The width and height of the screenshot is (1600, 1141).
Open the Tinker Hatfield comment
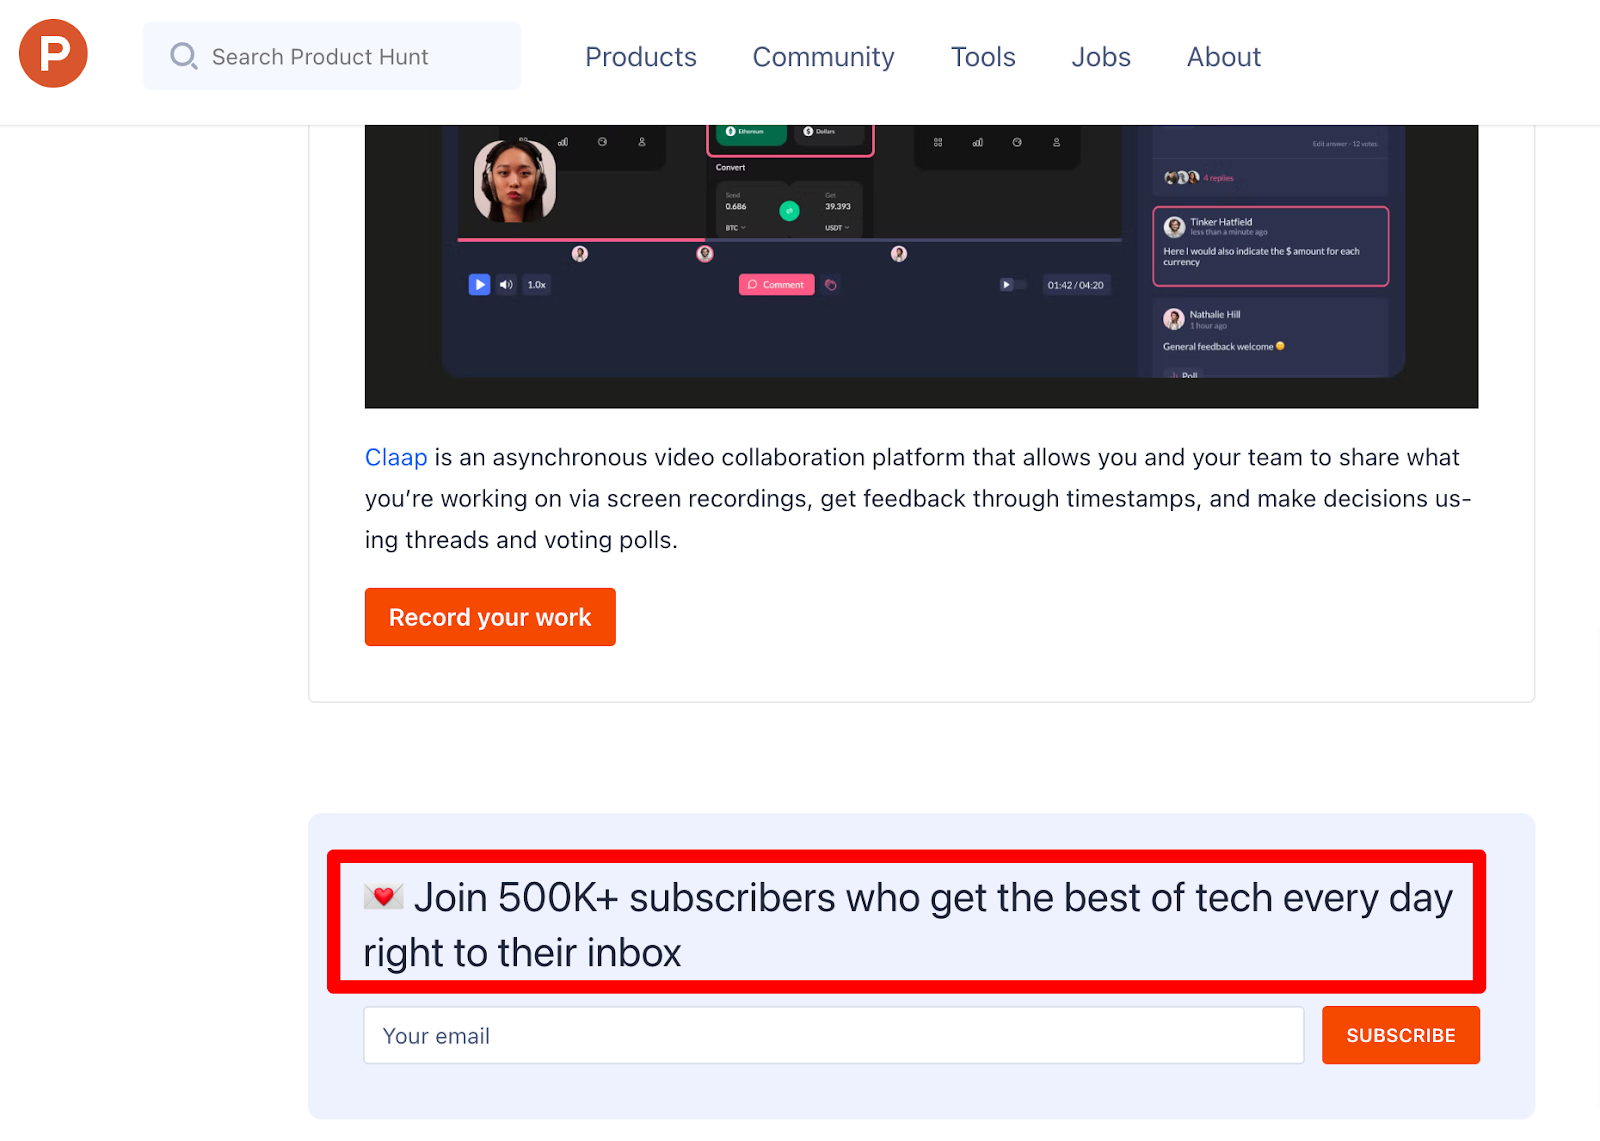(1271, 246)
